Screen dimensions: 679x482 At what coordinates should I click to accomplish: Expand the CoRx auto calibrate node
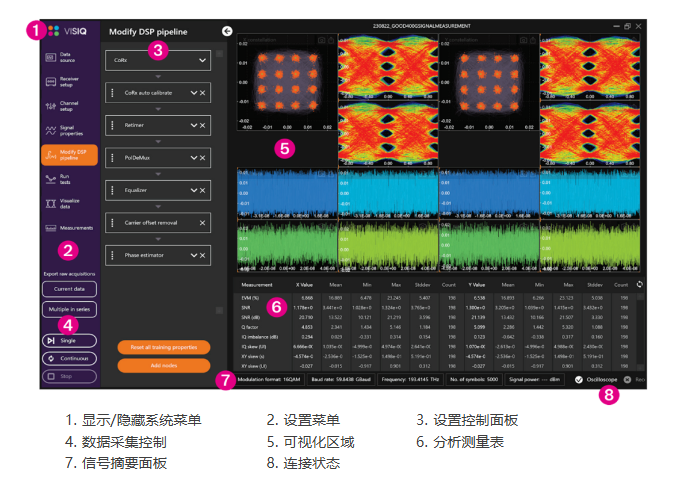click(x=194, y=93)
